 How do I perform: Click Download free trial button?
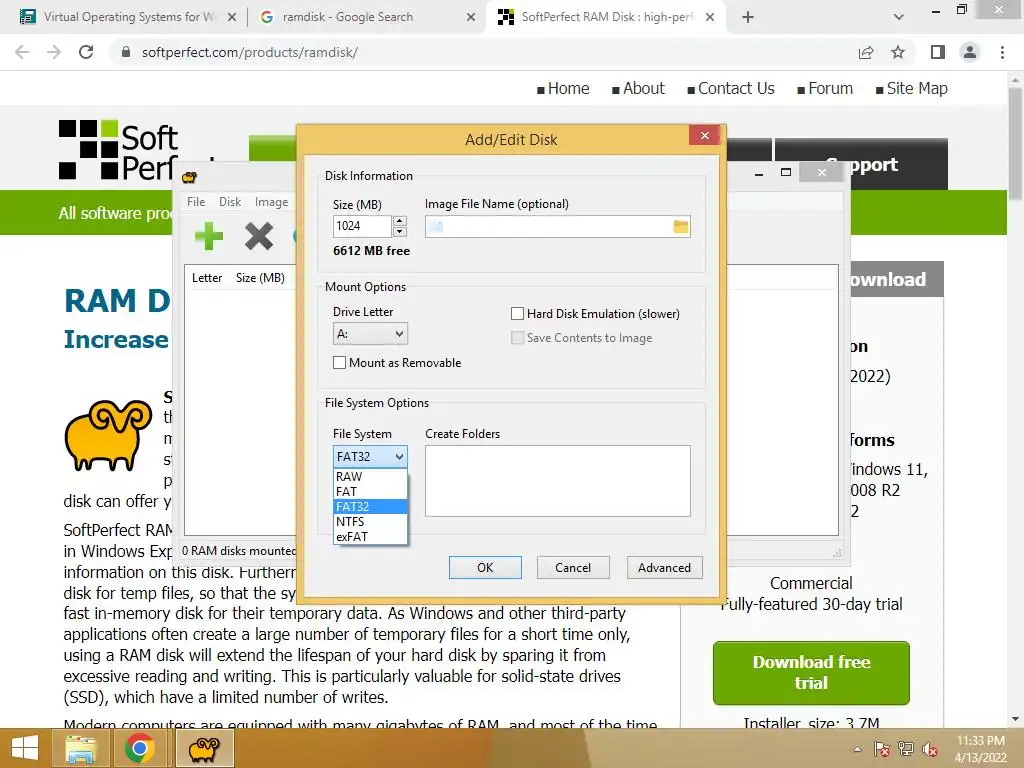point(811,673)
